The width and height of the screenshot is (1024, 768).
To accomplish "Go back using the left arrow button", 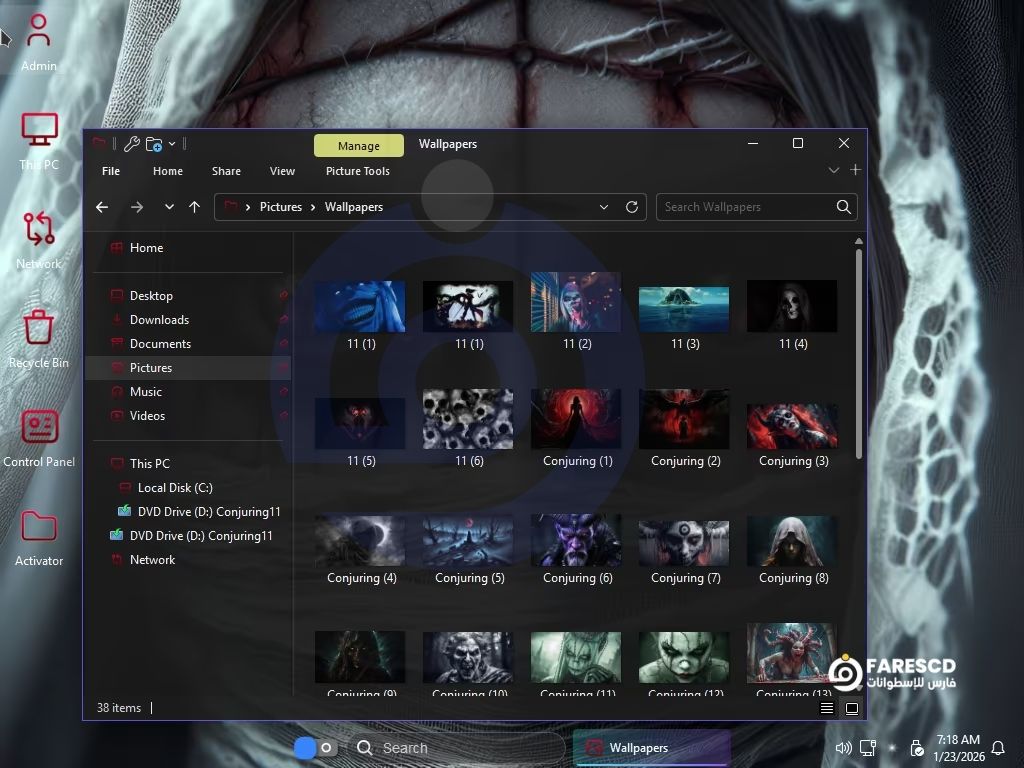I will pyautogui.click(x=102, y=207).
